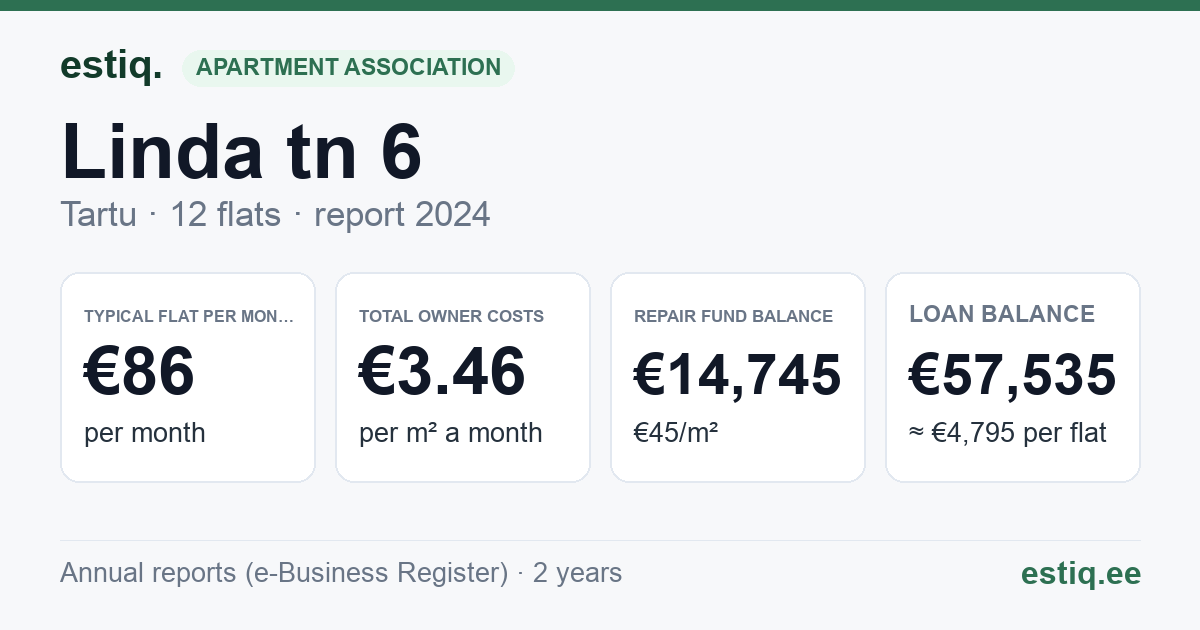1200x630 pixels.
Task: Click the 'Tartu · 12 flats · report 2024' subtitle
Action: point(275,214)
